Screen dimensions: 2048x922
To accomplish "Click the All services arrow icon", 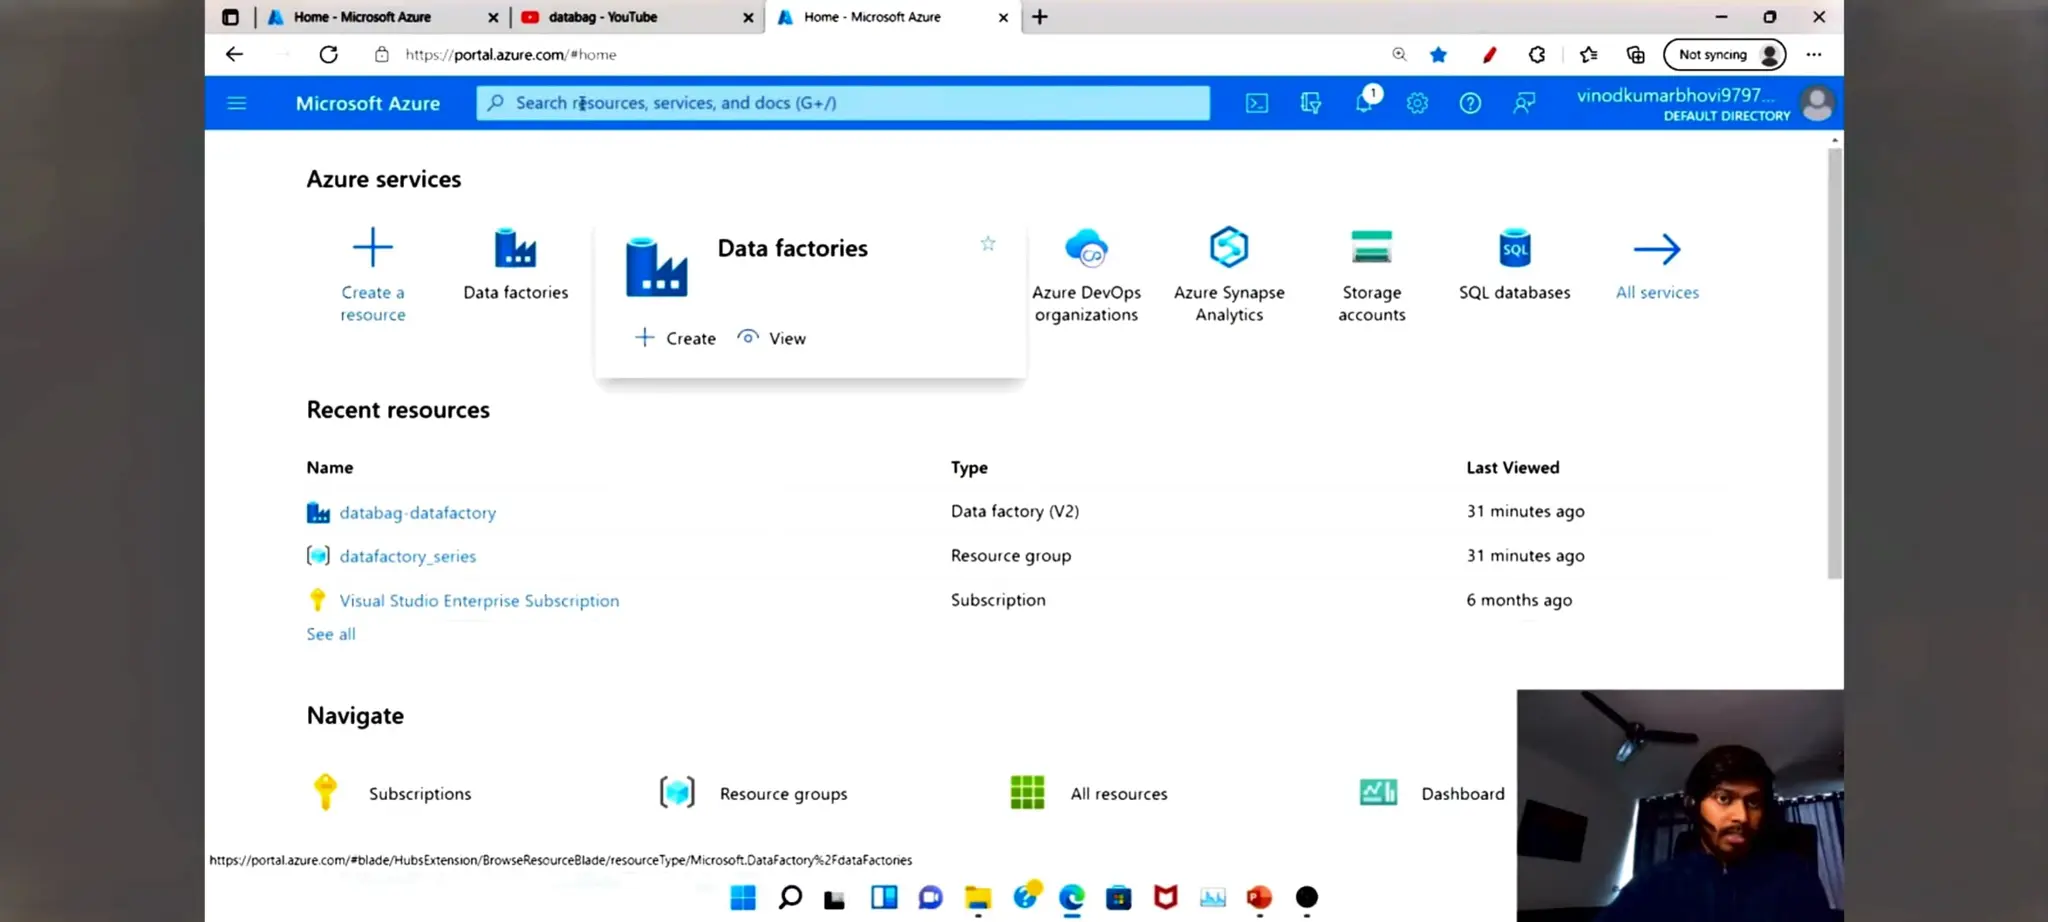I will [x=1657, y=249].
